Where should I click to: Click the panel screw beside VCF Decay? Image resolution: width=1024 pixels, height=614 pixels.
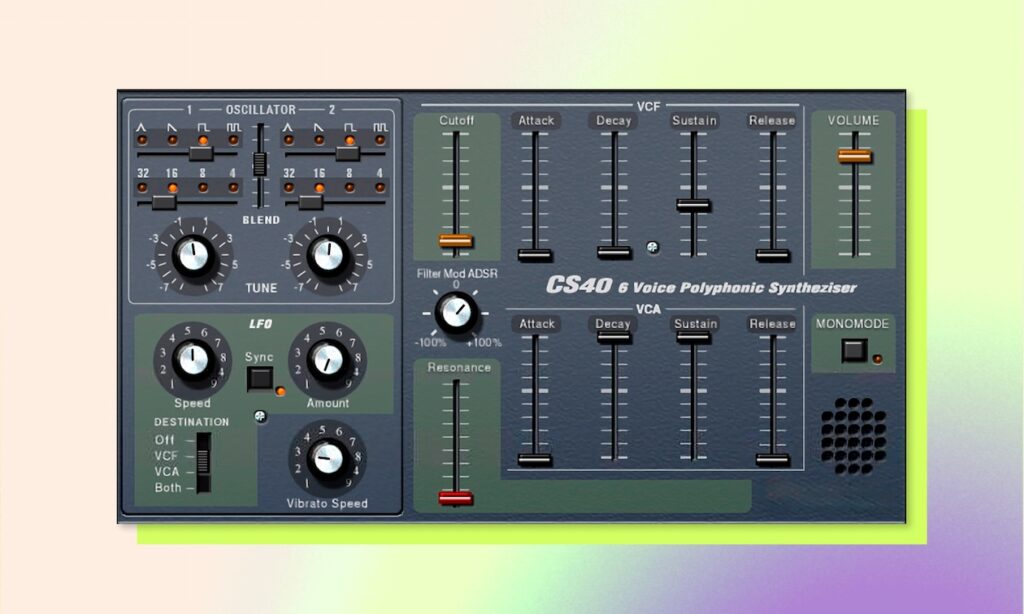[x=652, y=247]
